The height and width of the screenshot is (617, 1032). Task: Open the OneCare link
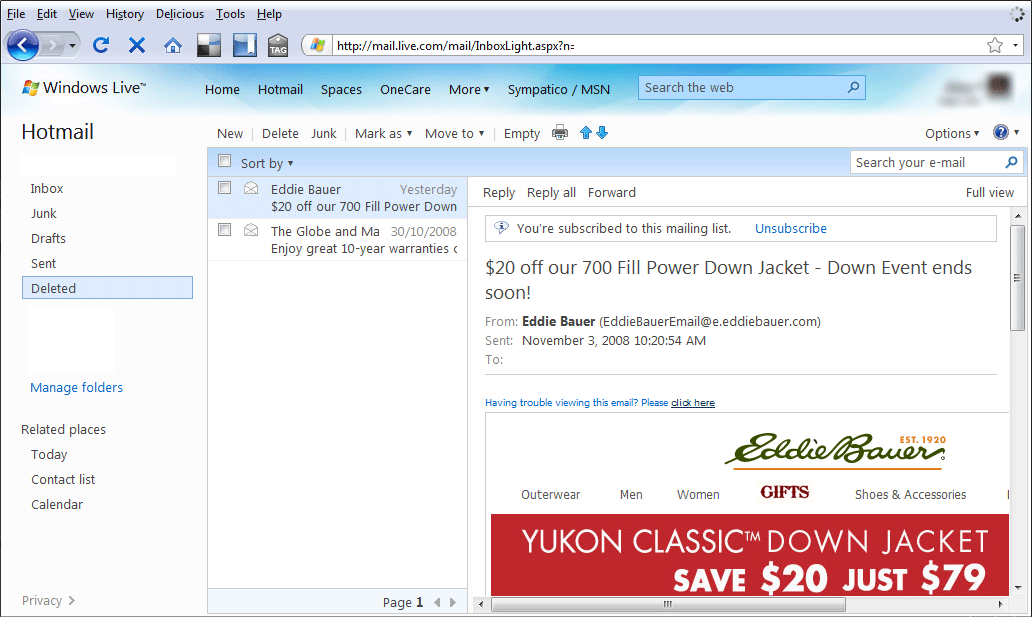tap(405, 90)
